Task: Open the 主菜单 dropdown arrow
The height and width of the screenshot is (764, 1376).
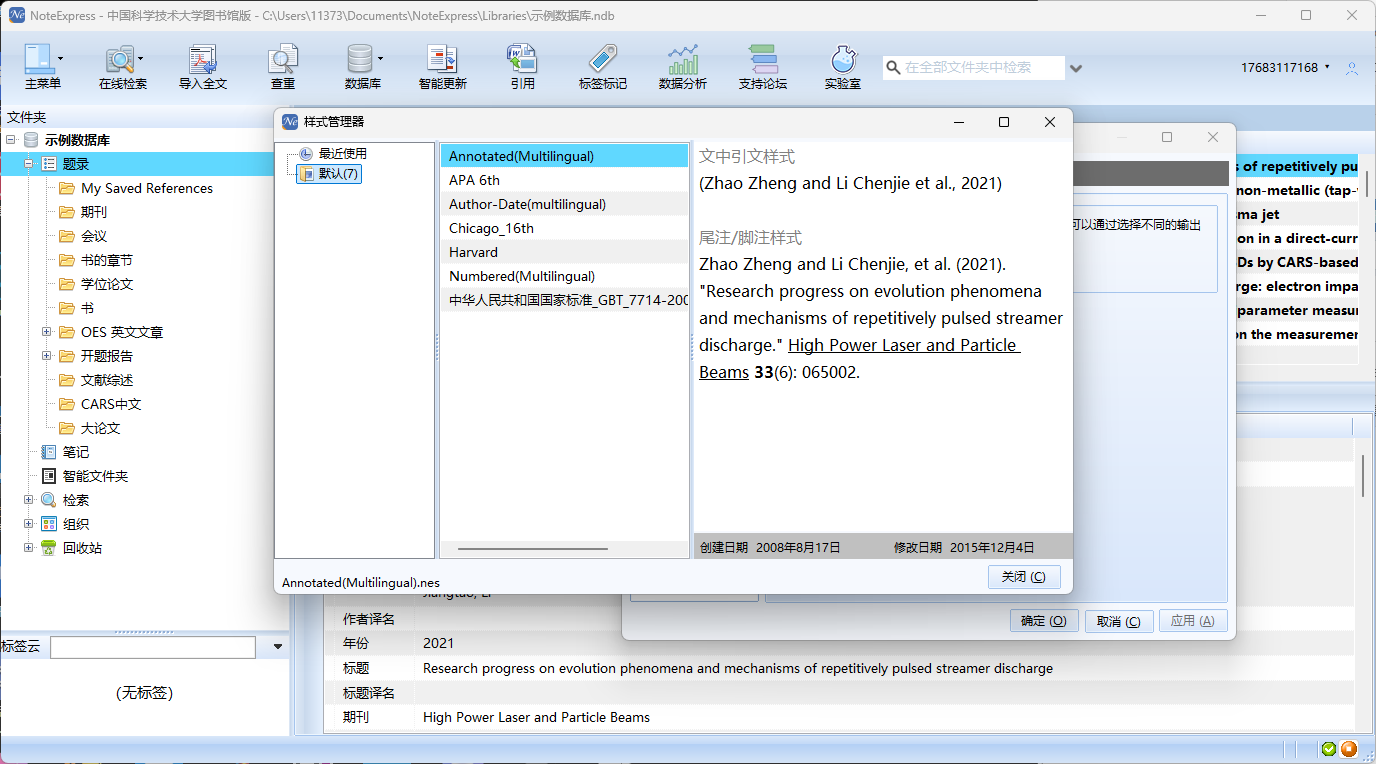Action: 60,58
